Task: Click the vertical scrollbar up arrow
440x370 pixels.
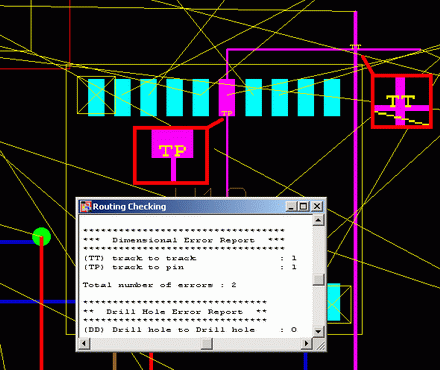Action: pyautogui.click(x=318, y=220)
